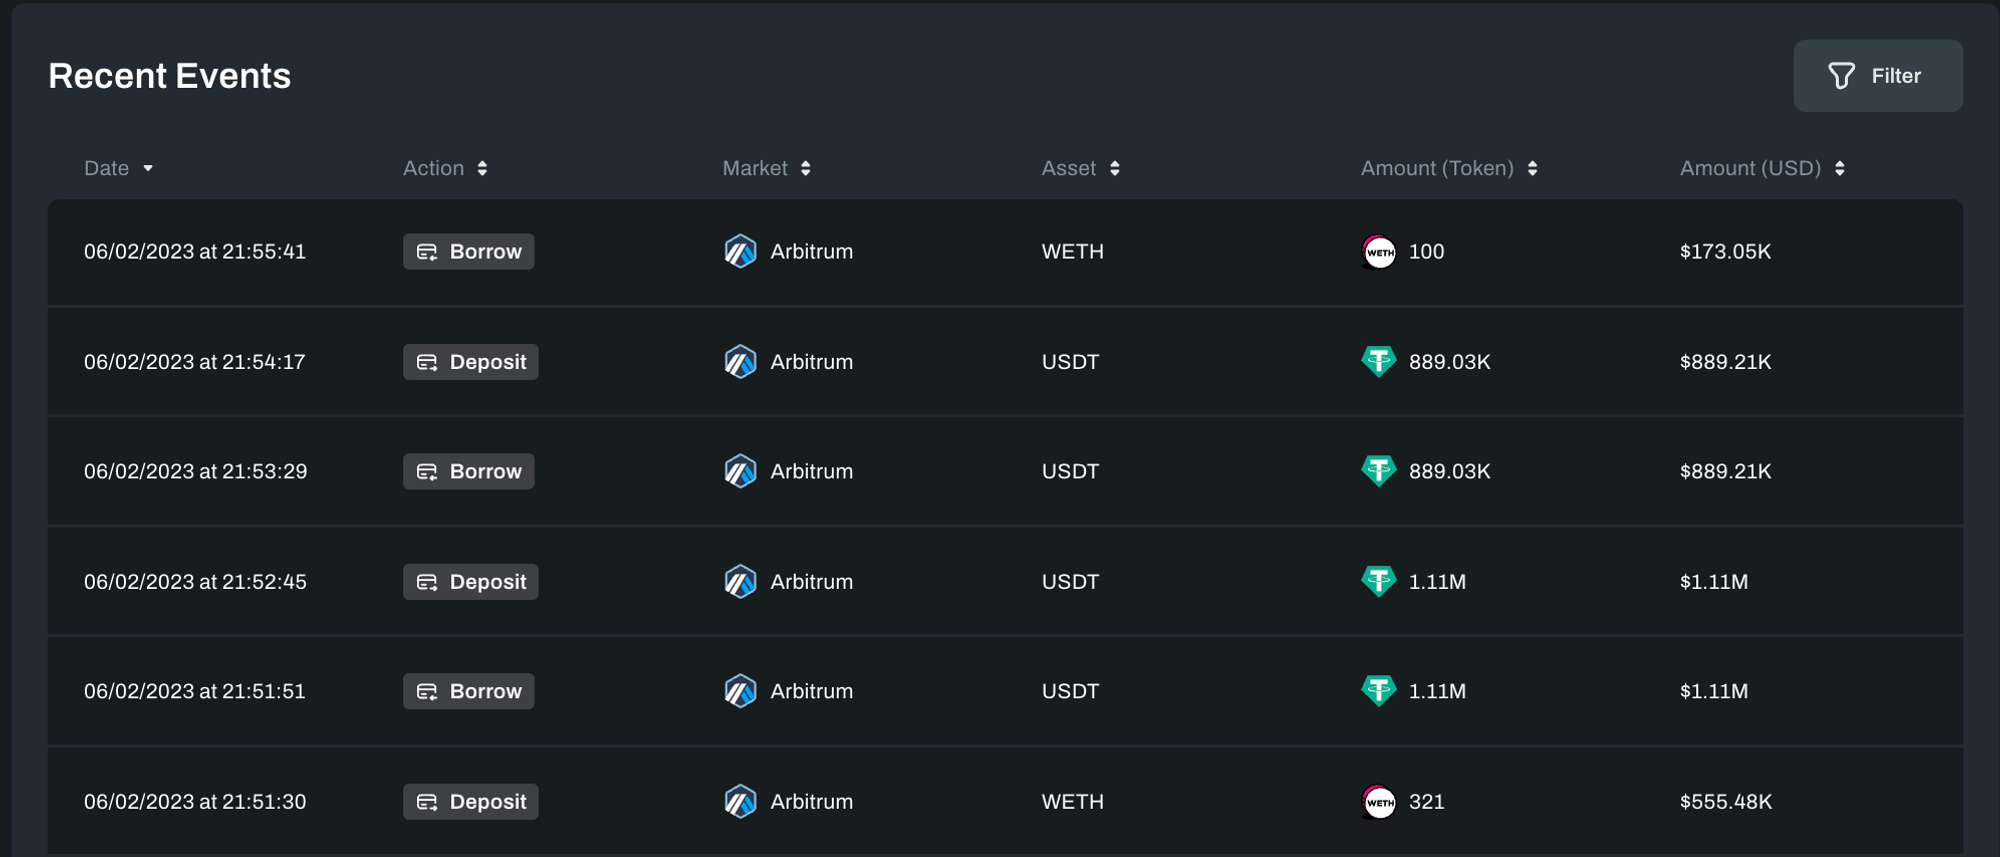Click the funnel icon in Filter
Screen dimensions: 2000x857
point(1841,76)
